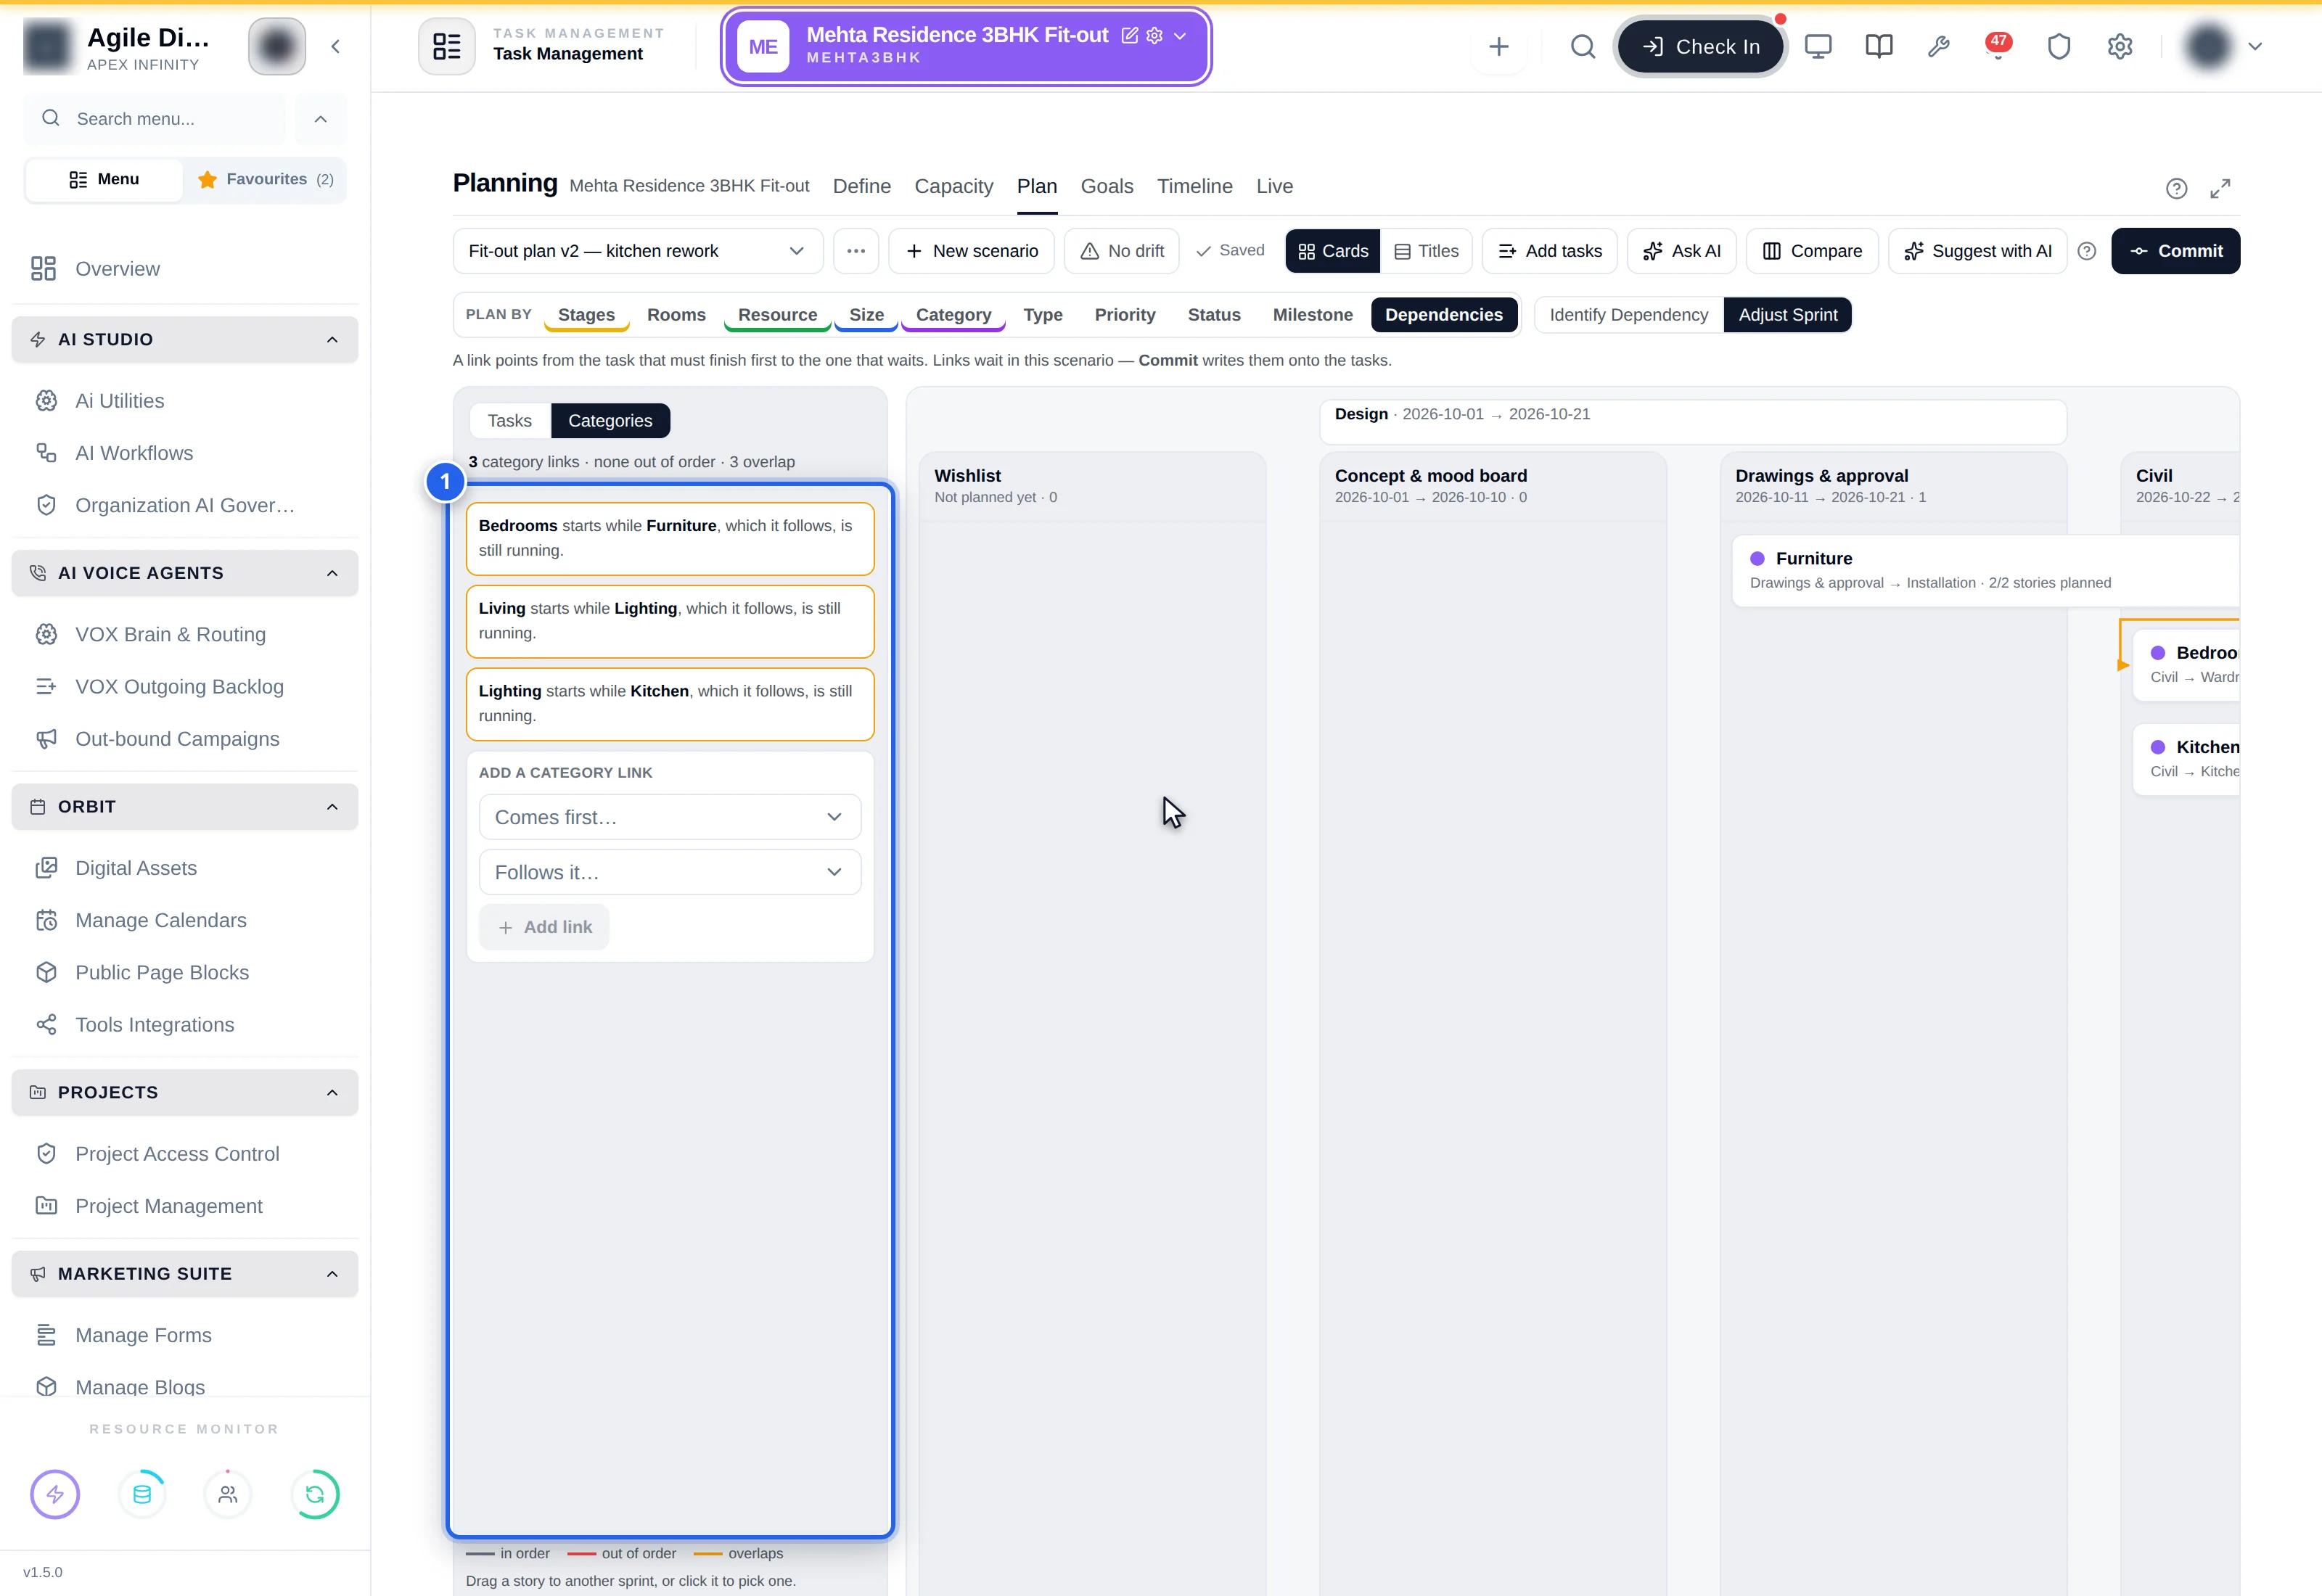Open the Comes first category dropdown

(670, 817)
